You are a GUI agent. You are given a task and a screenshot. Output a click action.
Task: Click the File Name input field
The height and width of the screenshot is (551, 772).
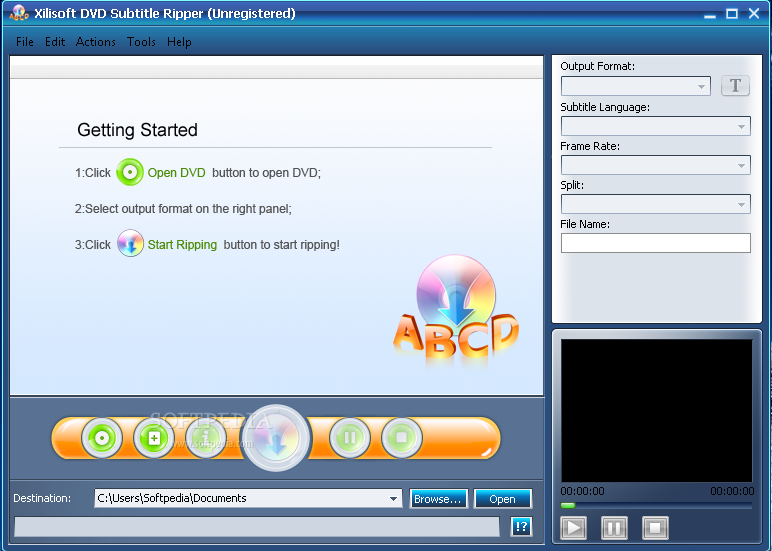point(656,243)
